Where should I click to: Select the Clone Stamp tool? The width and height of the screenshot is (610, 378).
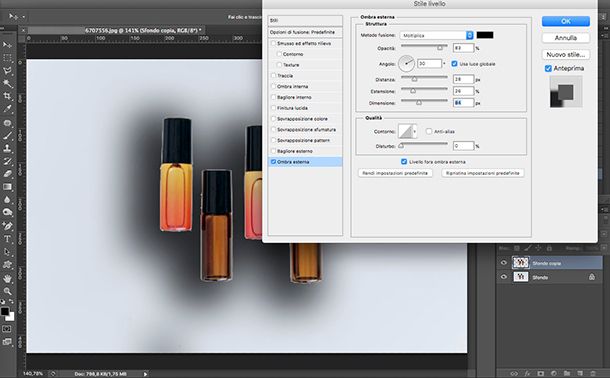pos(7,148)
